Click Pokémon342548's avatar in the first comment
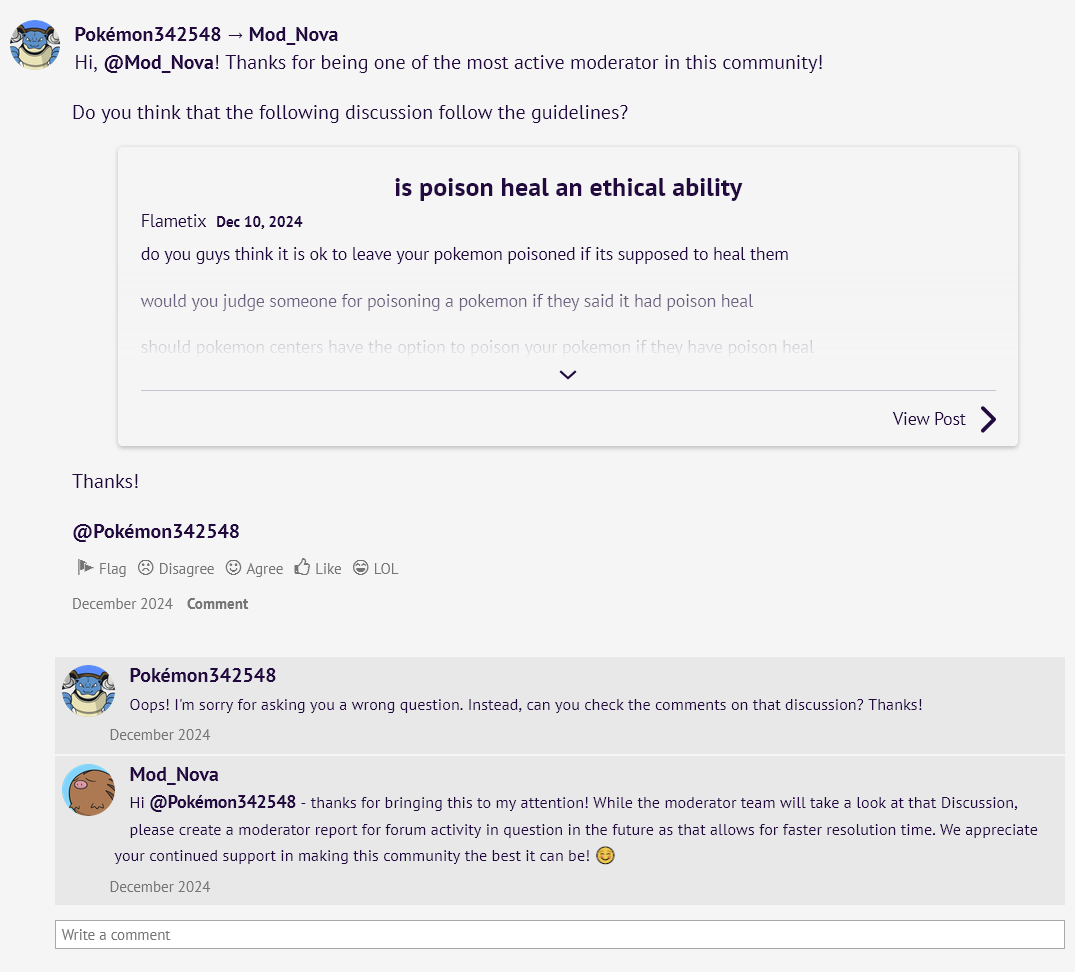This screenshot has height=972, width=1075. [88, 691]
